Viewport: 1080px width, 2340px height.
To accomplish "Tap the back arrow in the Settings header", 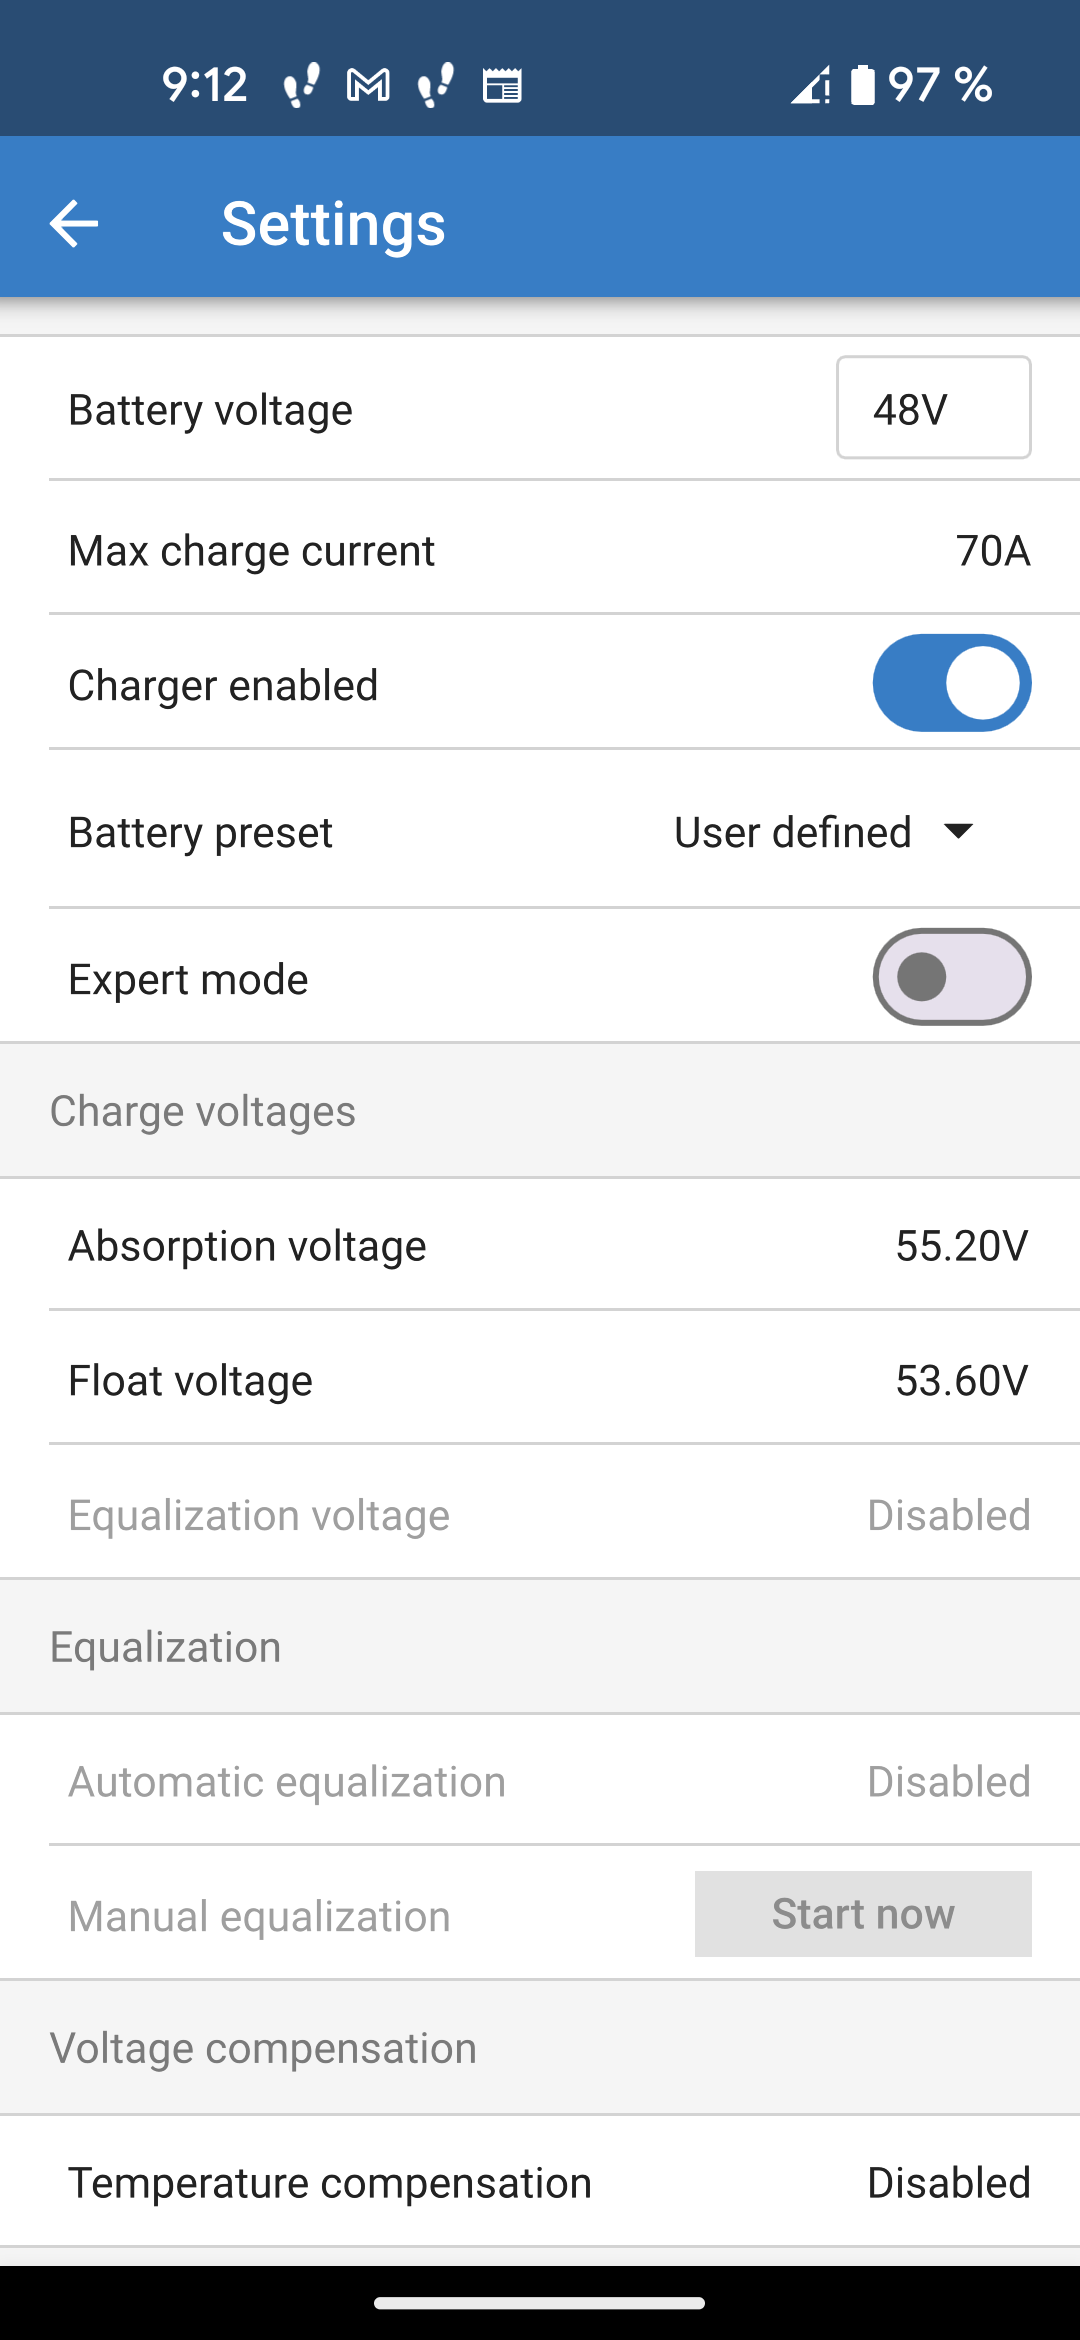I will tap(74, 222).
